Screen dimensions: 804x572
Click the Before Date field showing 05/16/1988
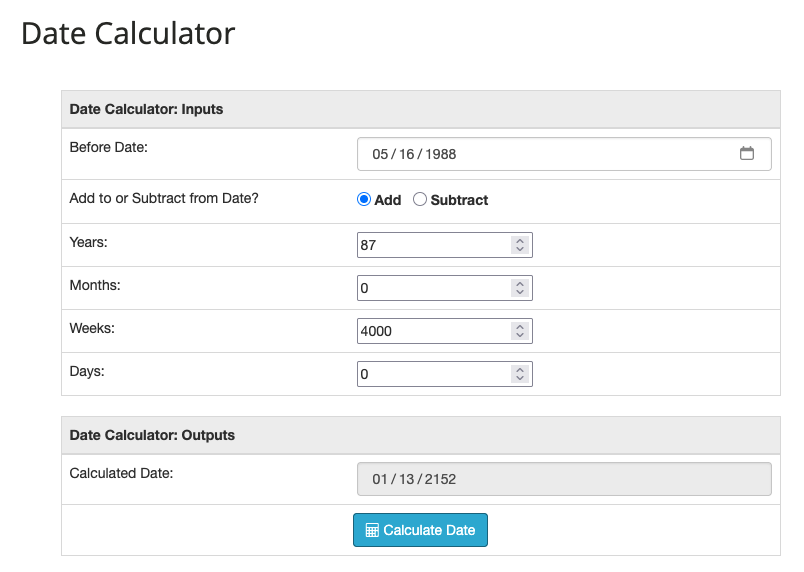click(564, 154)
